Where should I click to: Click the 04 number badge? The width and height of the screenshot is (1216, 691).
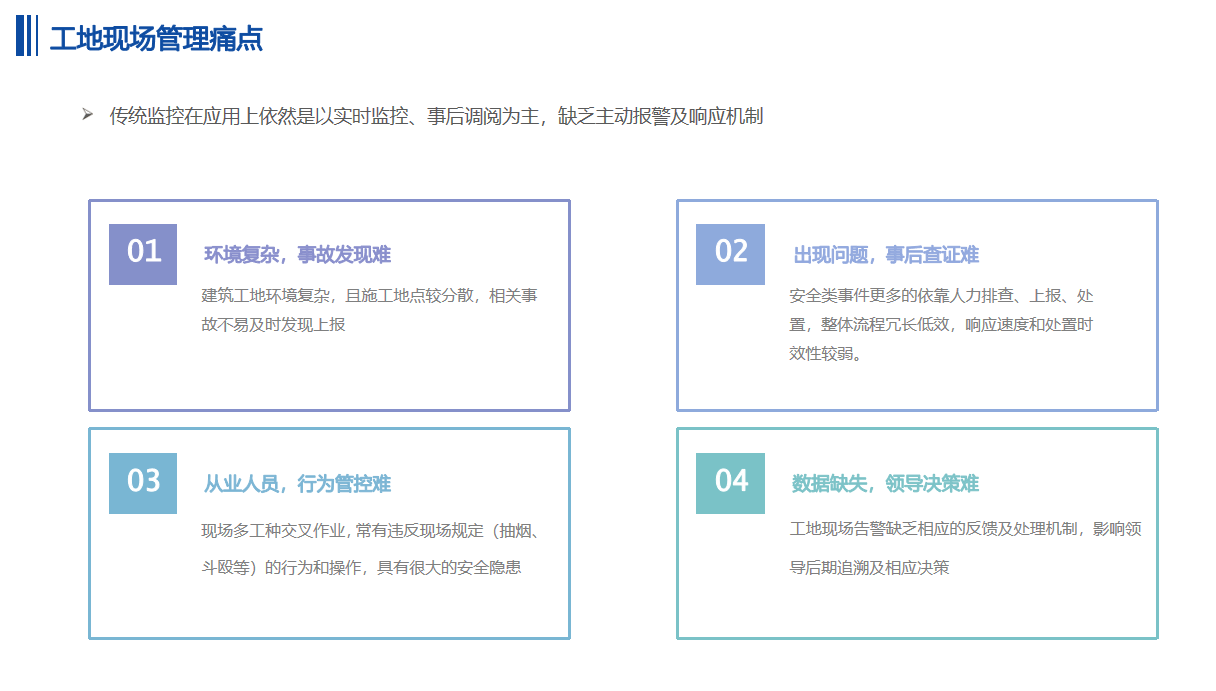pyautogui.click(x=730, y=483)
